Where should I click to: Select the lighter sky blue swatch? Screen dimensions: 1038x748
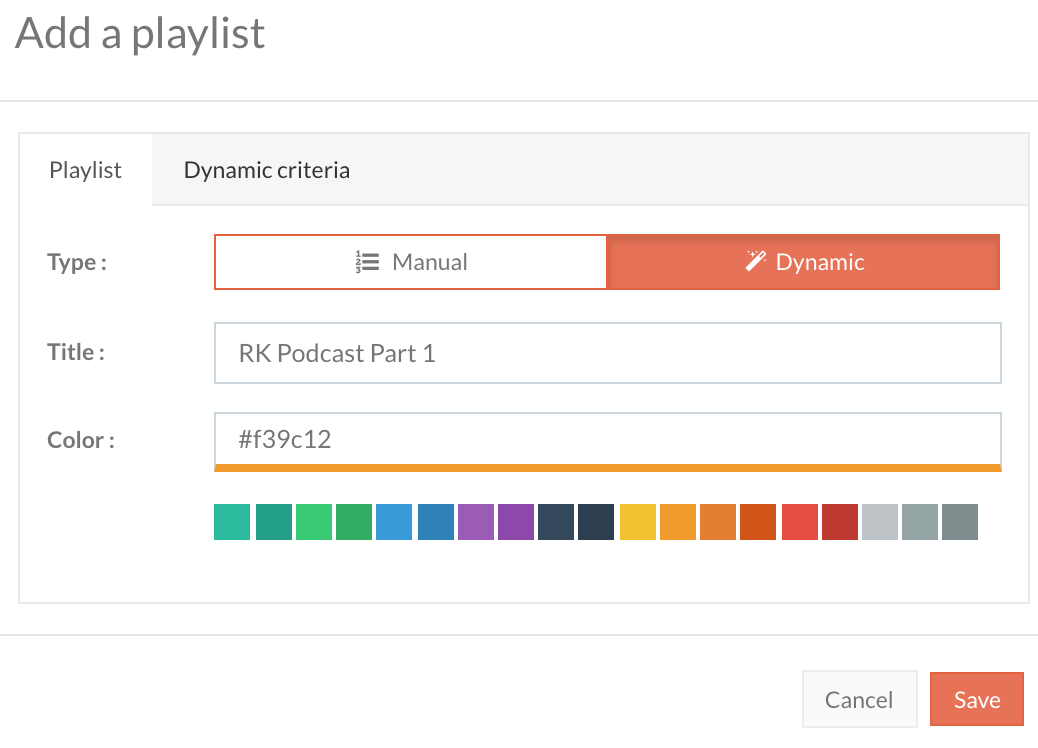[394, 522]
